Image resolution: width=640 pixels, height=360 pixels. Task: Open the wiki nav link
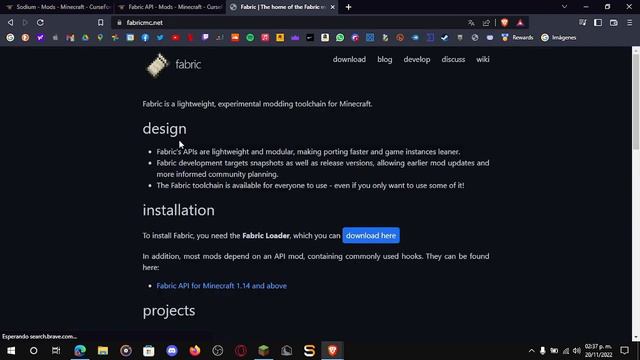[482, 60]
